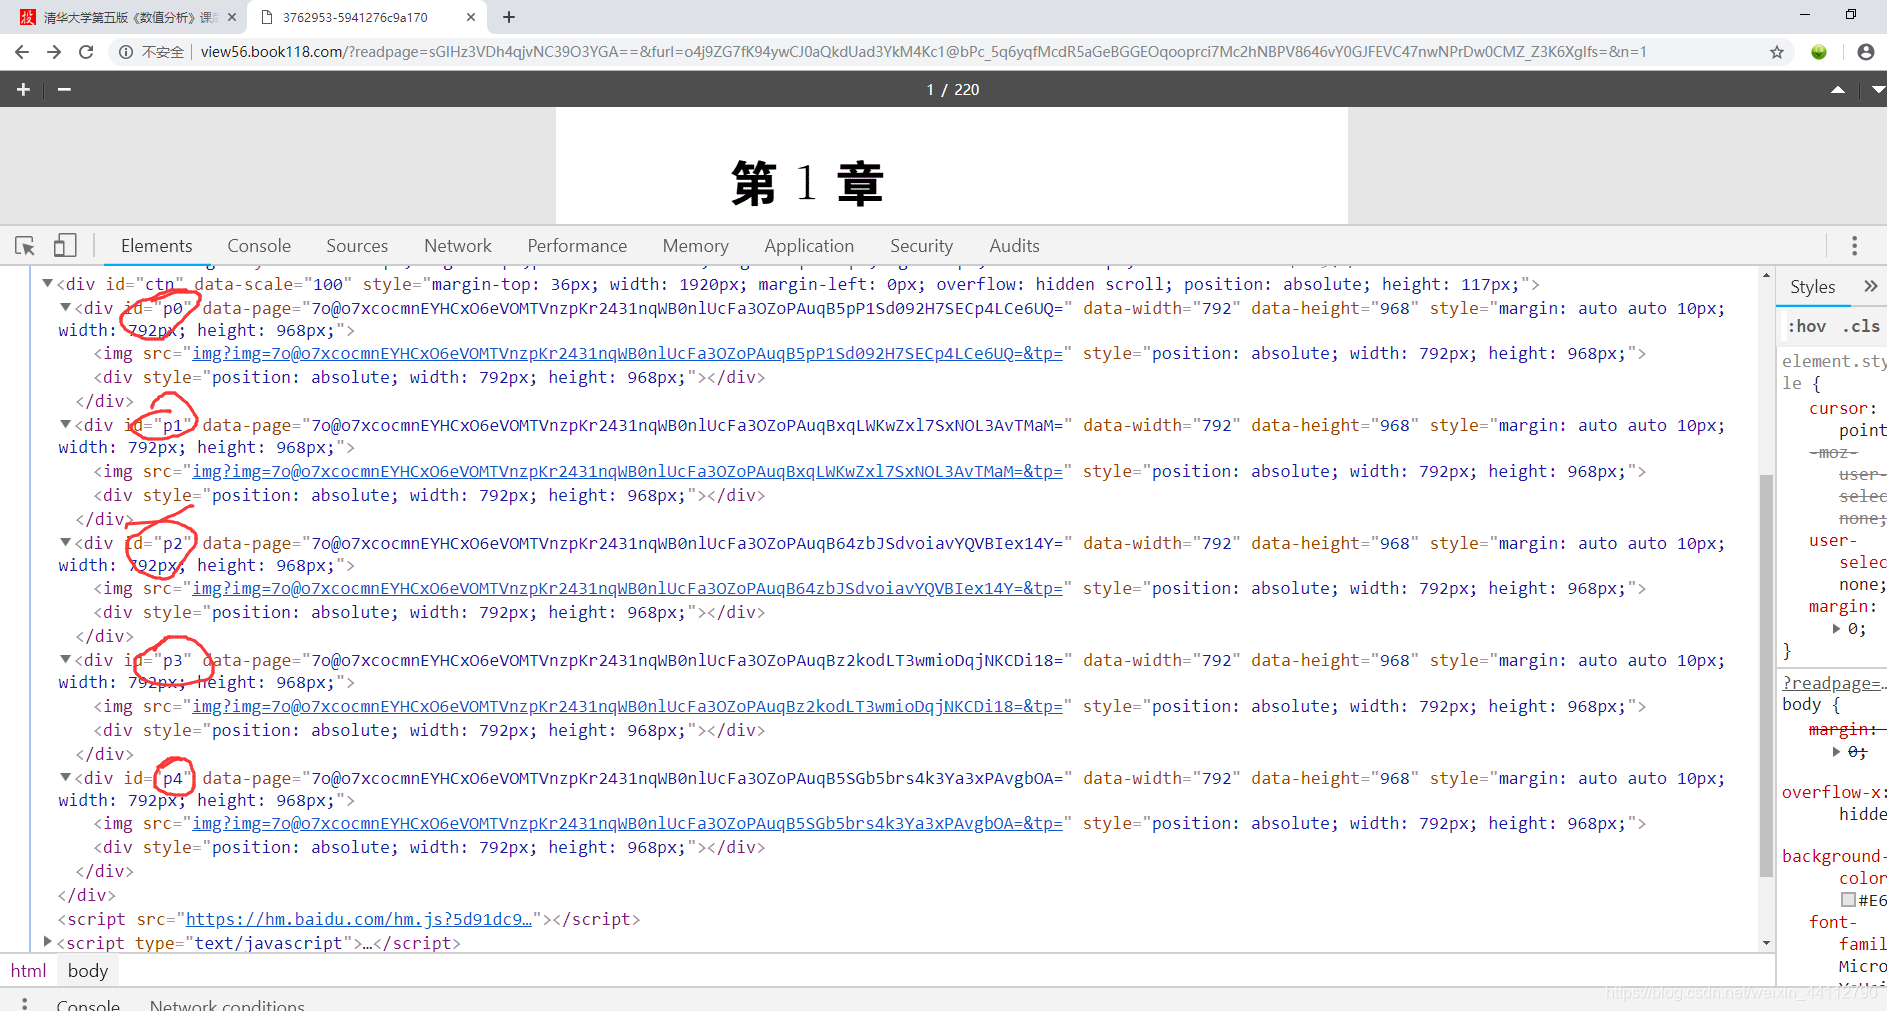
Task: Switch to the Elements tab
Action: 156,246
